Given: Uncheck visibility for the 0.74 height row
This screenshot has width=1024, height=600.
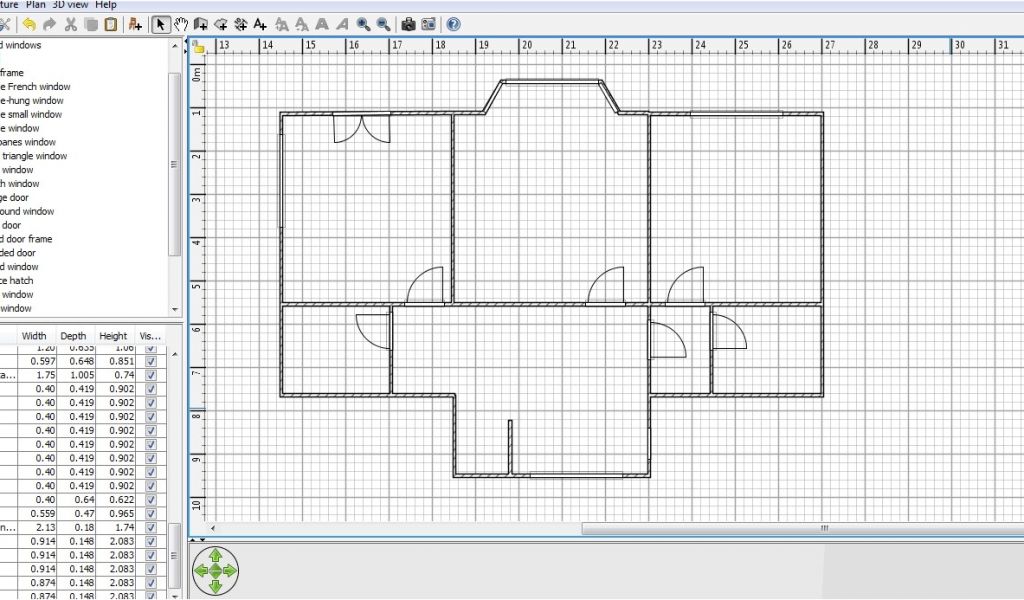Looking at the screenshot, I should point(151,375).
